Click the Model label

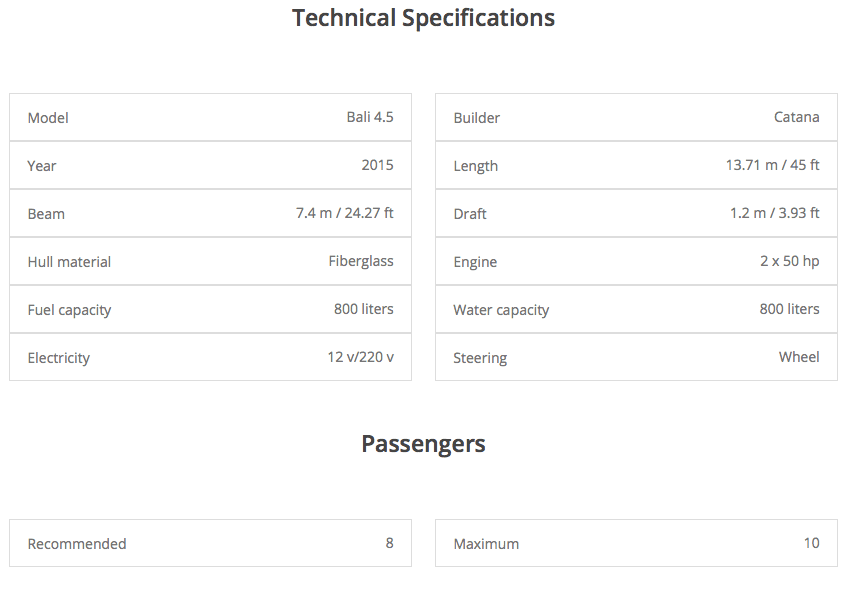pyautogui.click(x=48, y=118)
